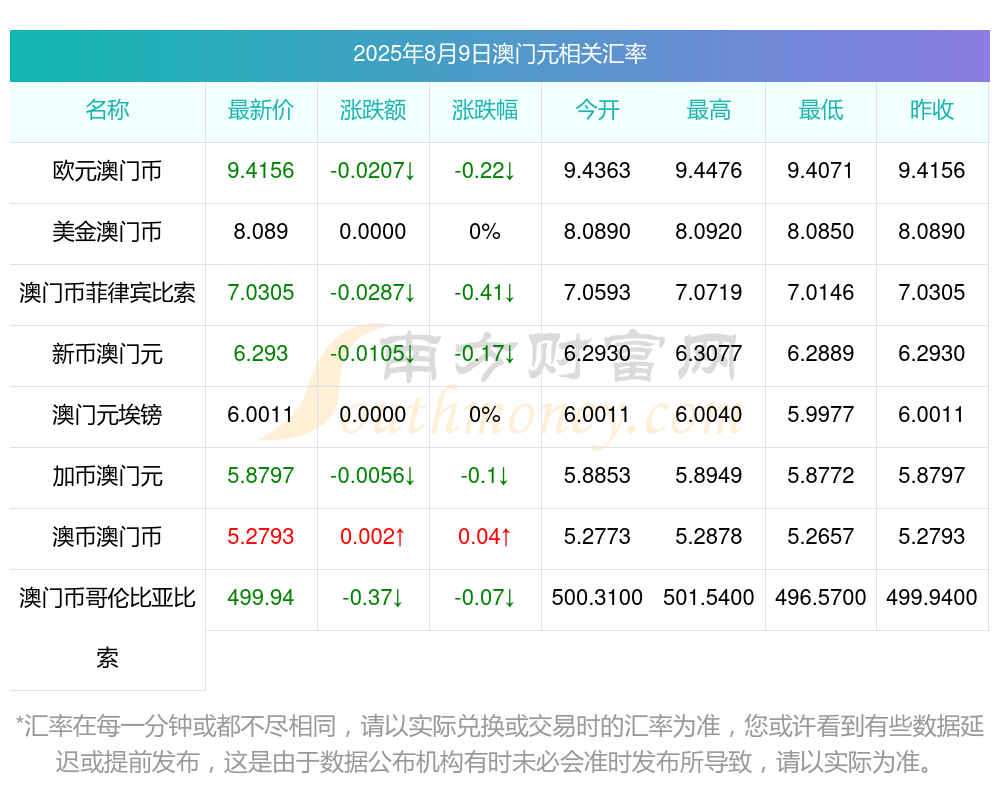The height and width of the screenshot is (793, 1000).
Task: Click the high value 501.5400
Action: (709, 597)
